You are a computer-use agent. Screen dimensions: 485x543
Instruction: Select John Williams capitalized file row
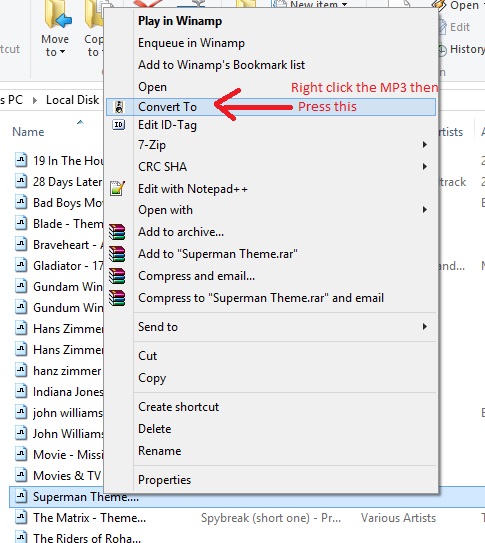59,434
